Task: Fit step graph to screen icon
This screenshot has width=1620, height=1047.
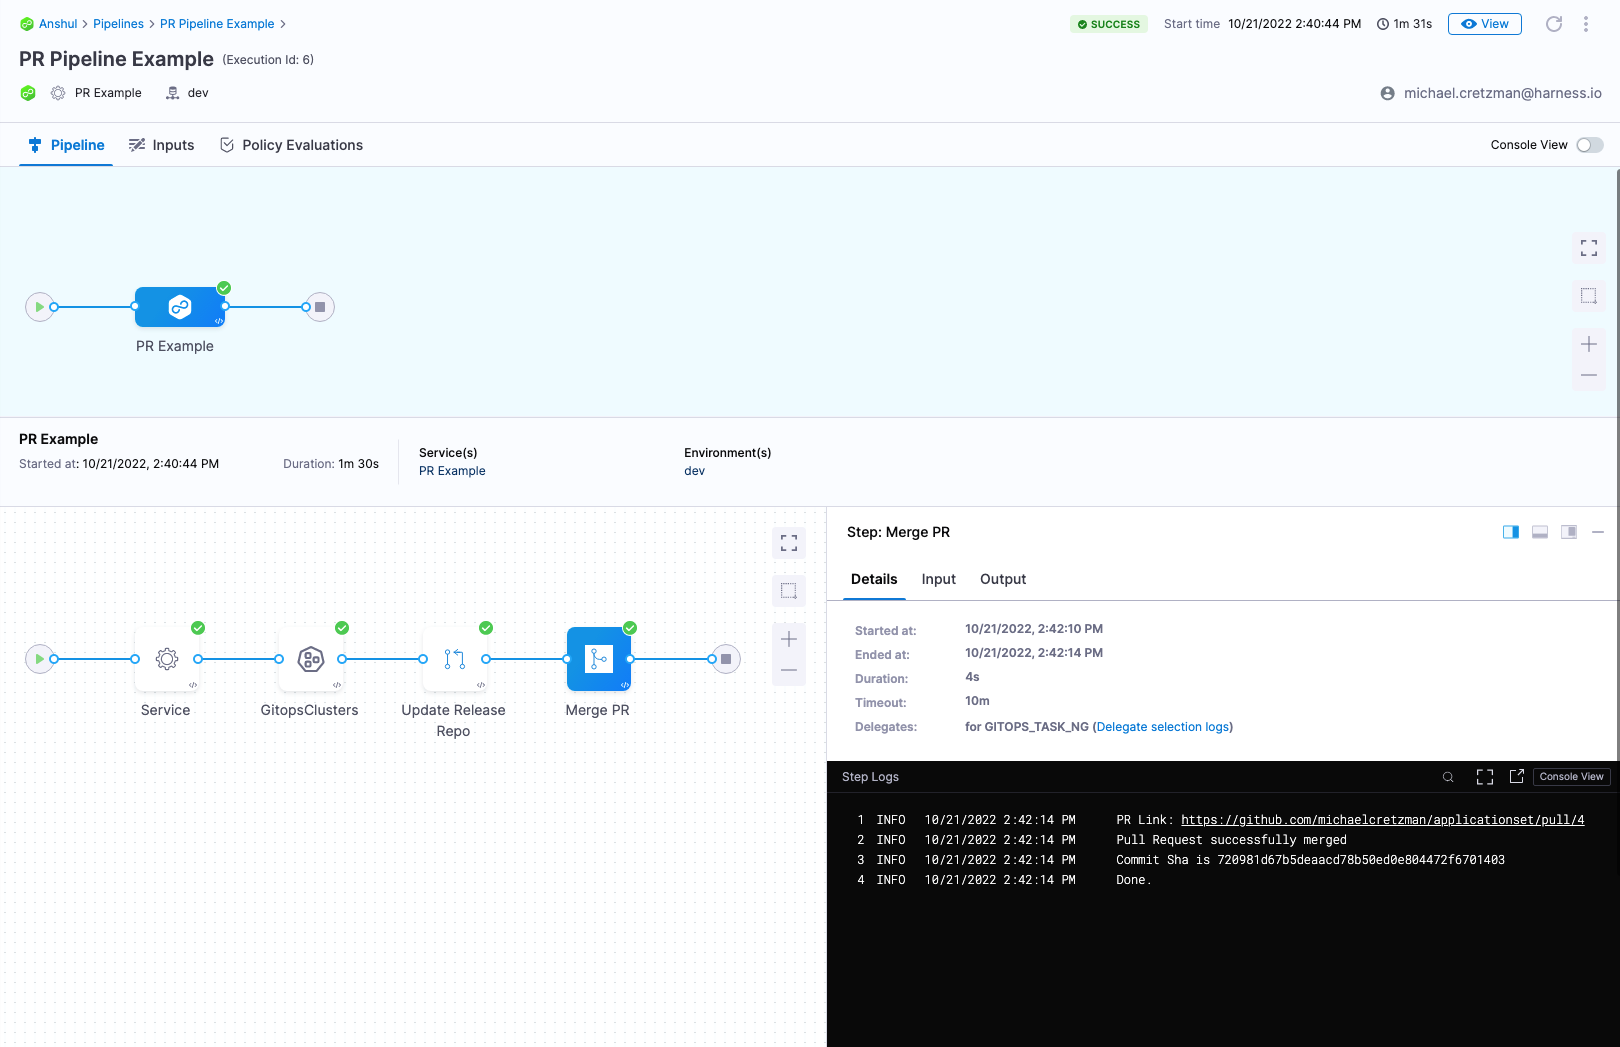Action: tap(789, 543)
